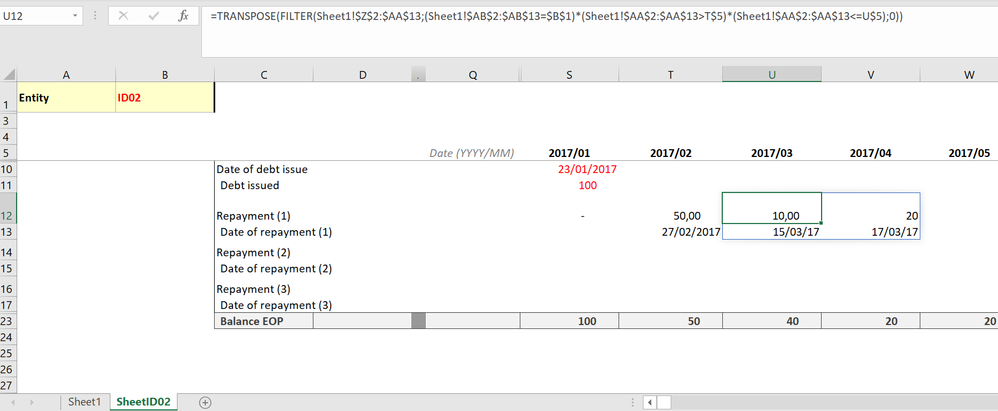This screenshot has width=998, height=411.
Task: Select column Q header
Action: [x=473, y=75]
